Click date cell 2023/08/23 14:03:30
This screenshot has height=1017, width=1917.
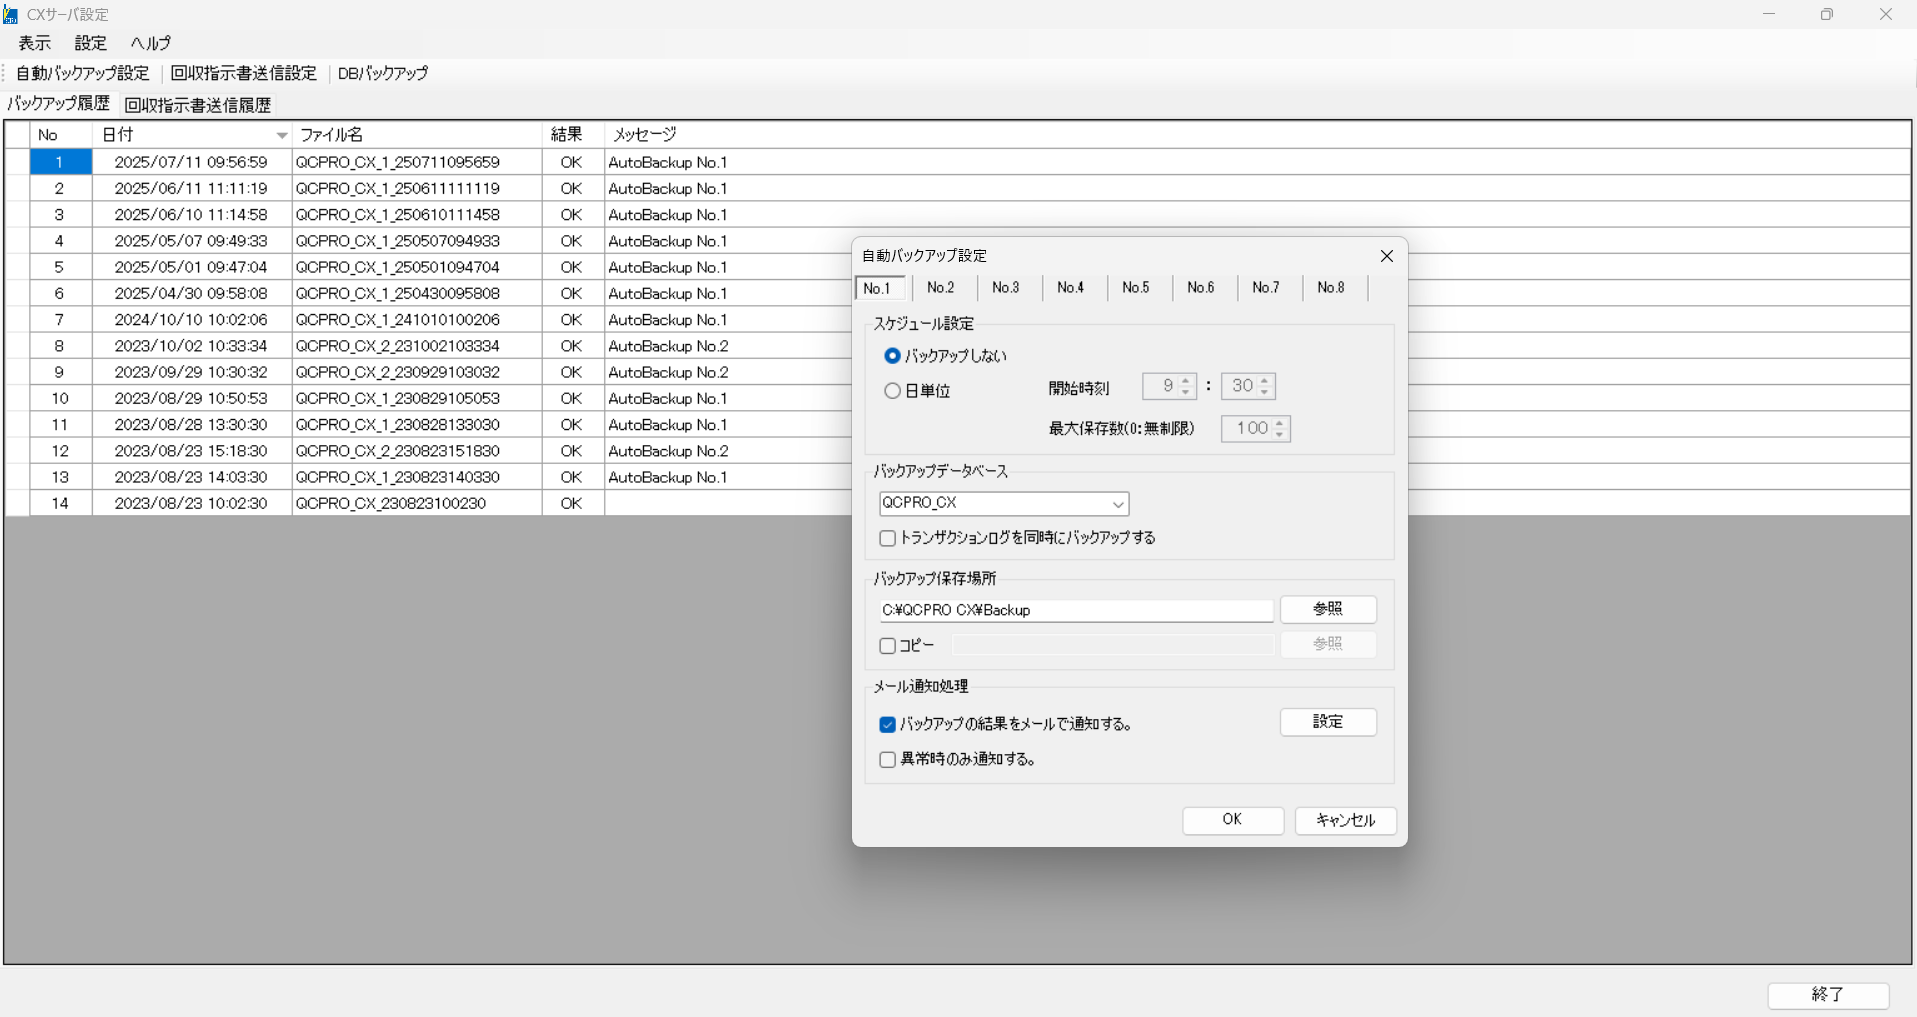coord(191,477)
